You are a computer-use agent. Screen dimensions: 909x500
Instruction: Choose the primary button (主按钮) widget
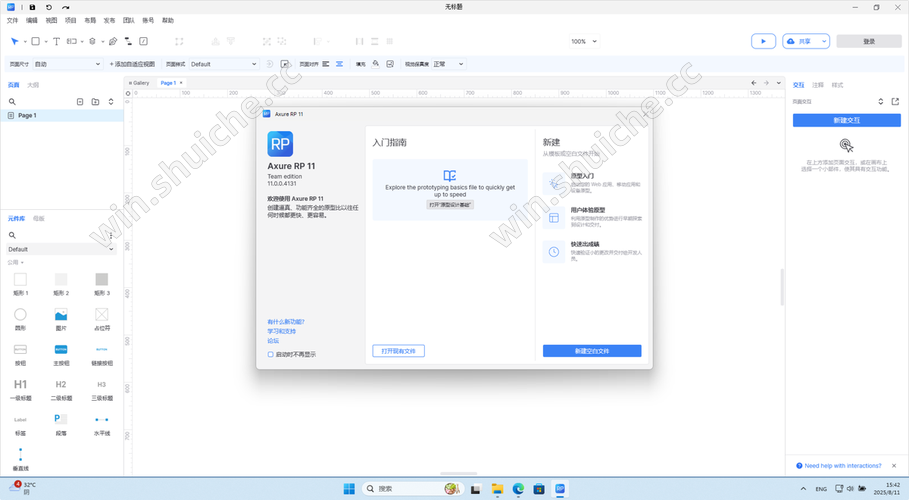61,354
